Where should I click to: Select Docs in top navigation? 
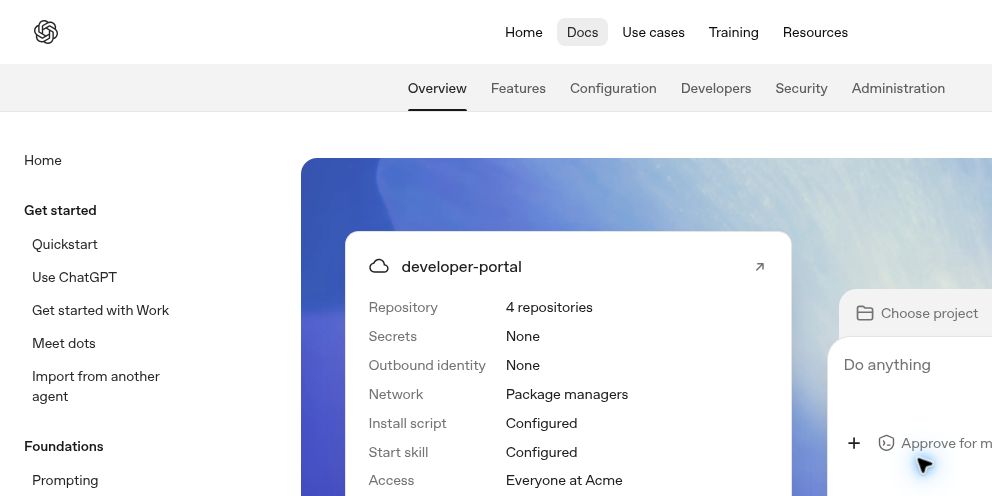[x=582, y=32]
